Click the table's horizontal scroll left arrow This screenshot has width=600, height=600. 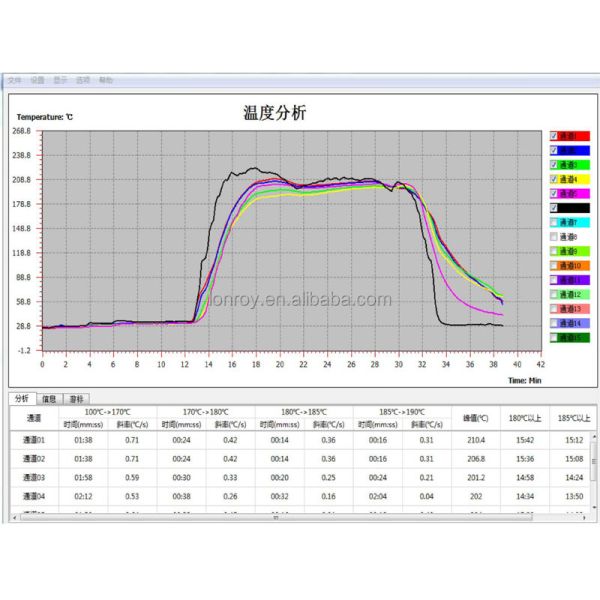pos(15,518)
